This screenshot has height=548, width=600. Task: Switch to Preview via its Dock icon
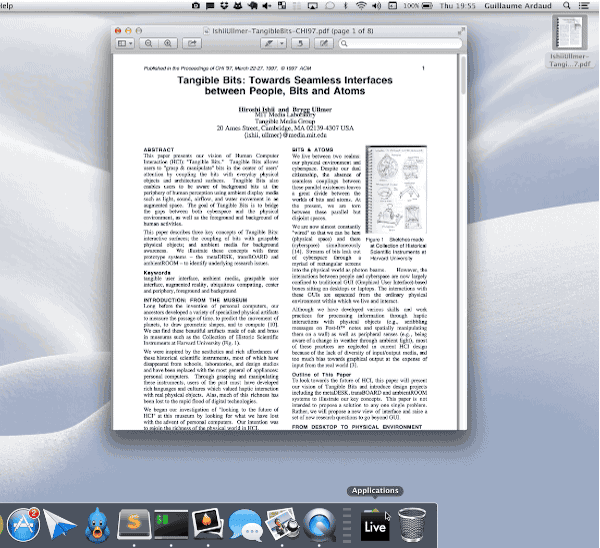(x=282, y=524)
